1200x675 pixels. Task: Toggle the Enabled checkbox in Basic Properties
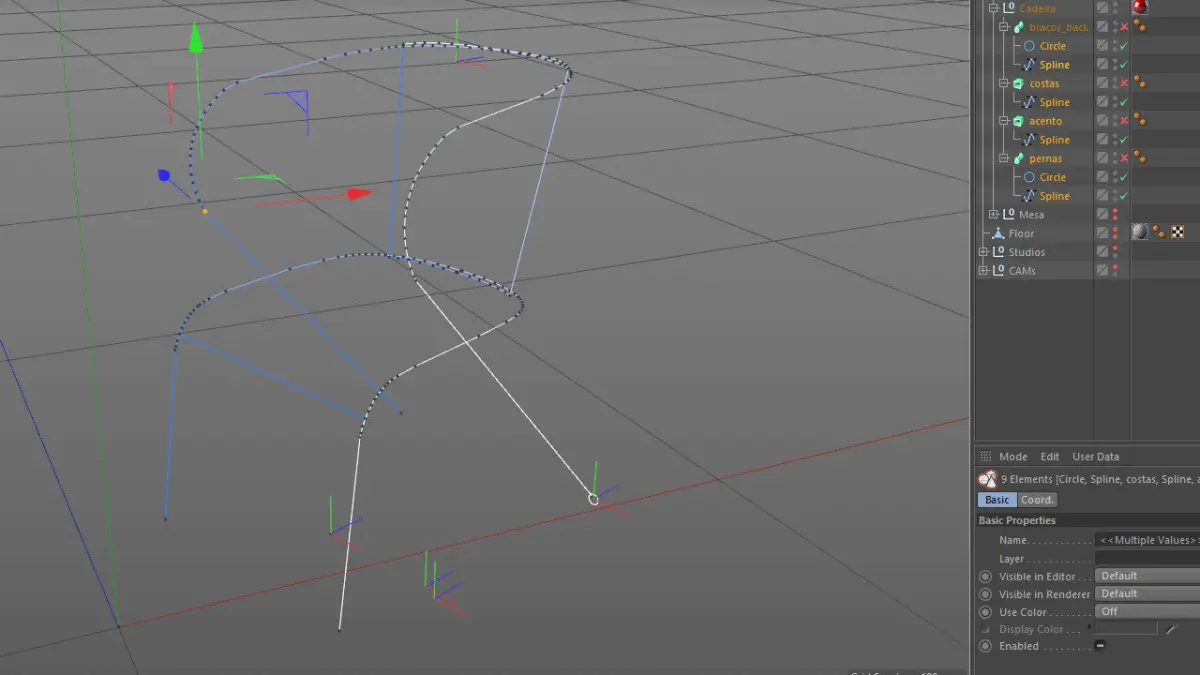[x=1100, y=646]
